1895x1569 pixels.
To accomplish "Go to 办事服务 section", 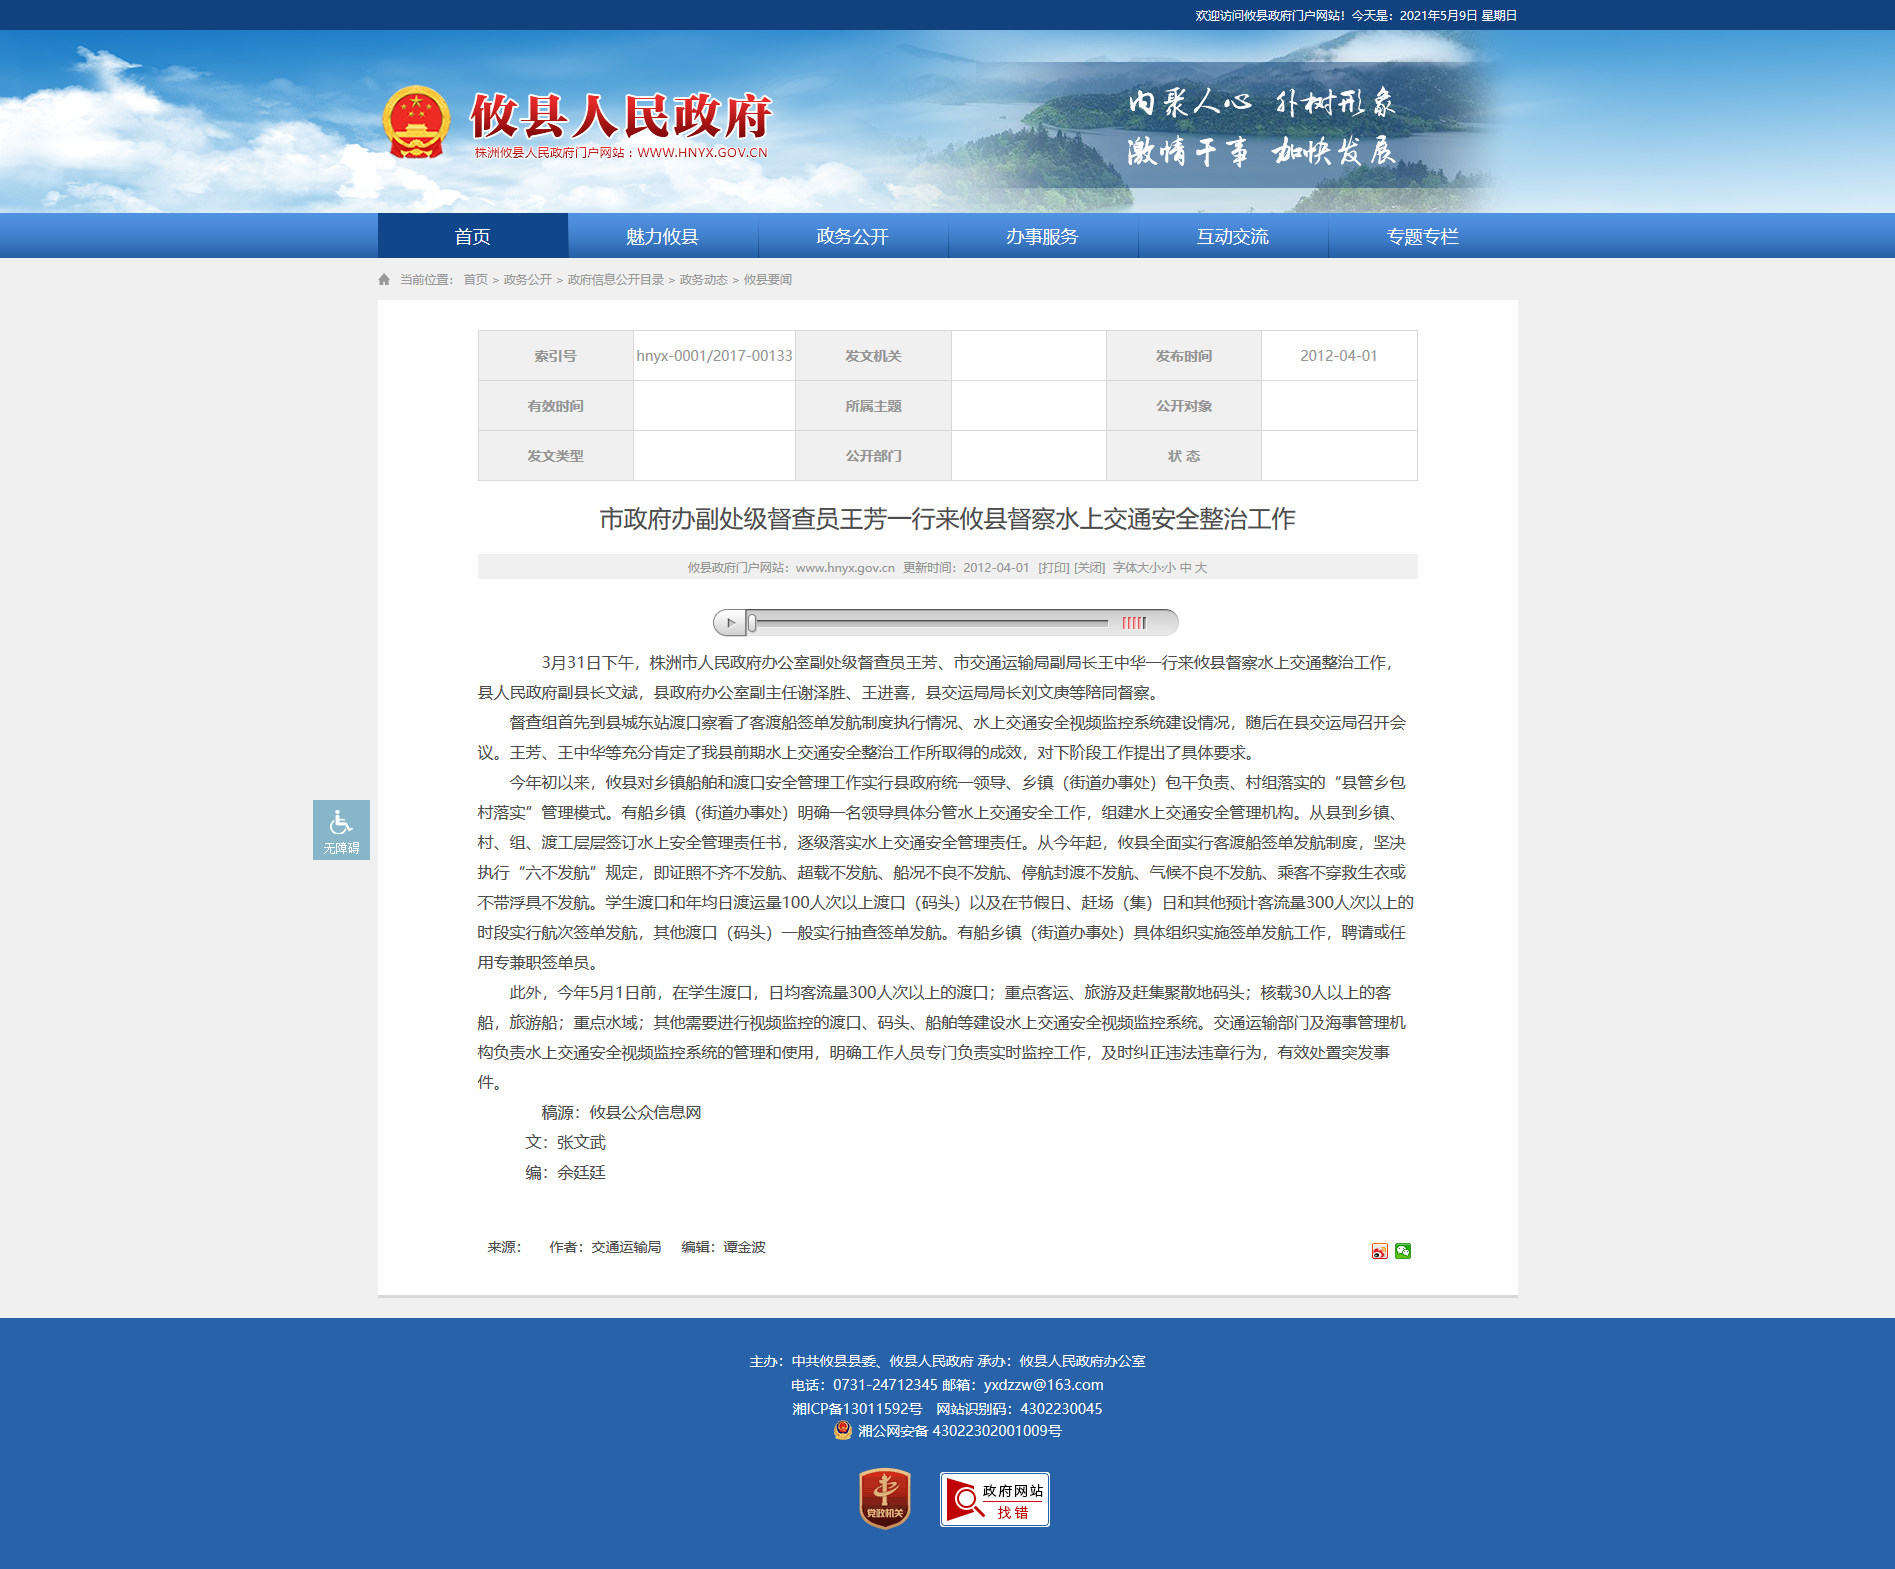I will click(1042, 236).
